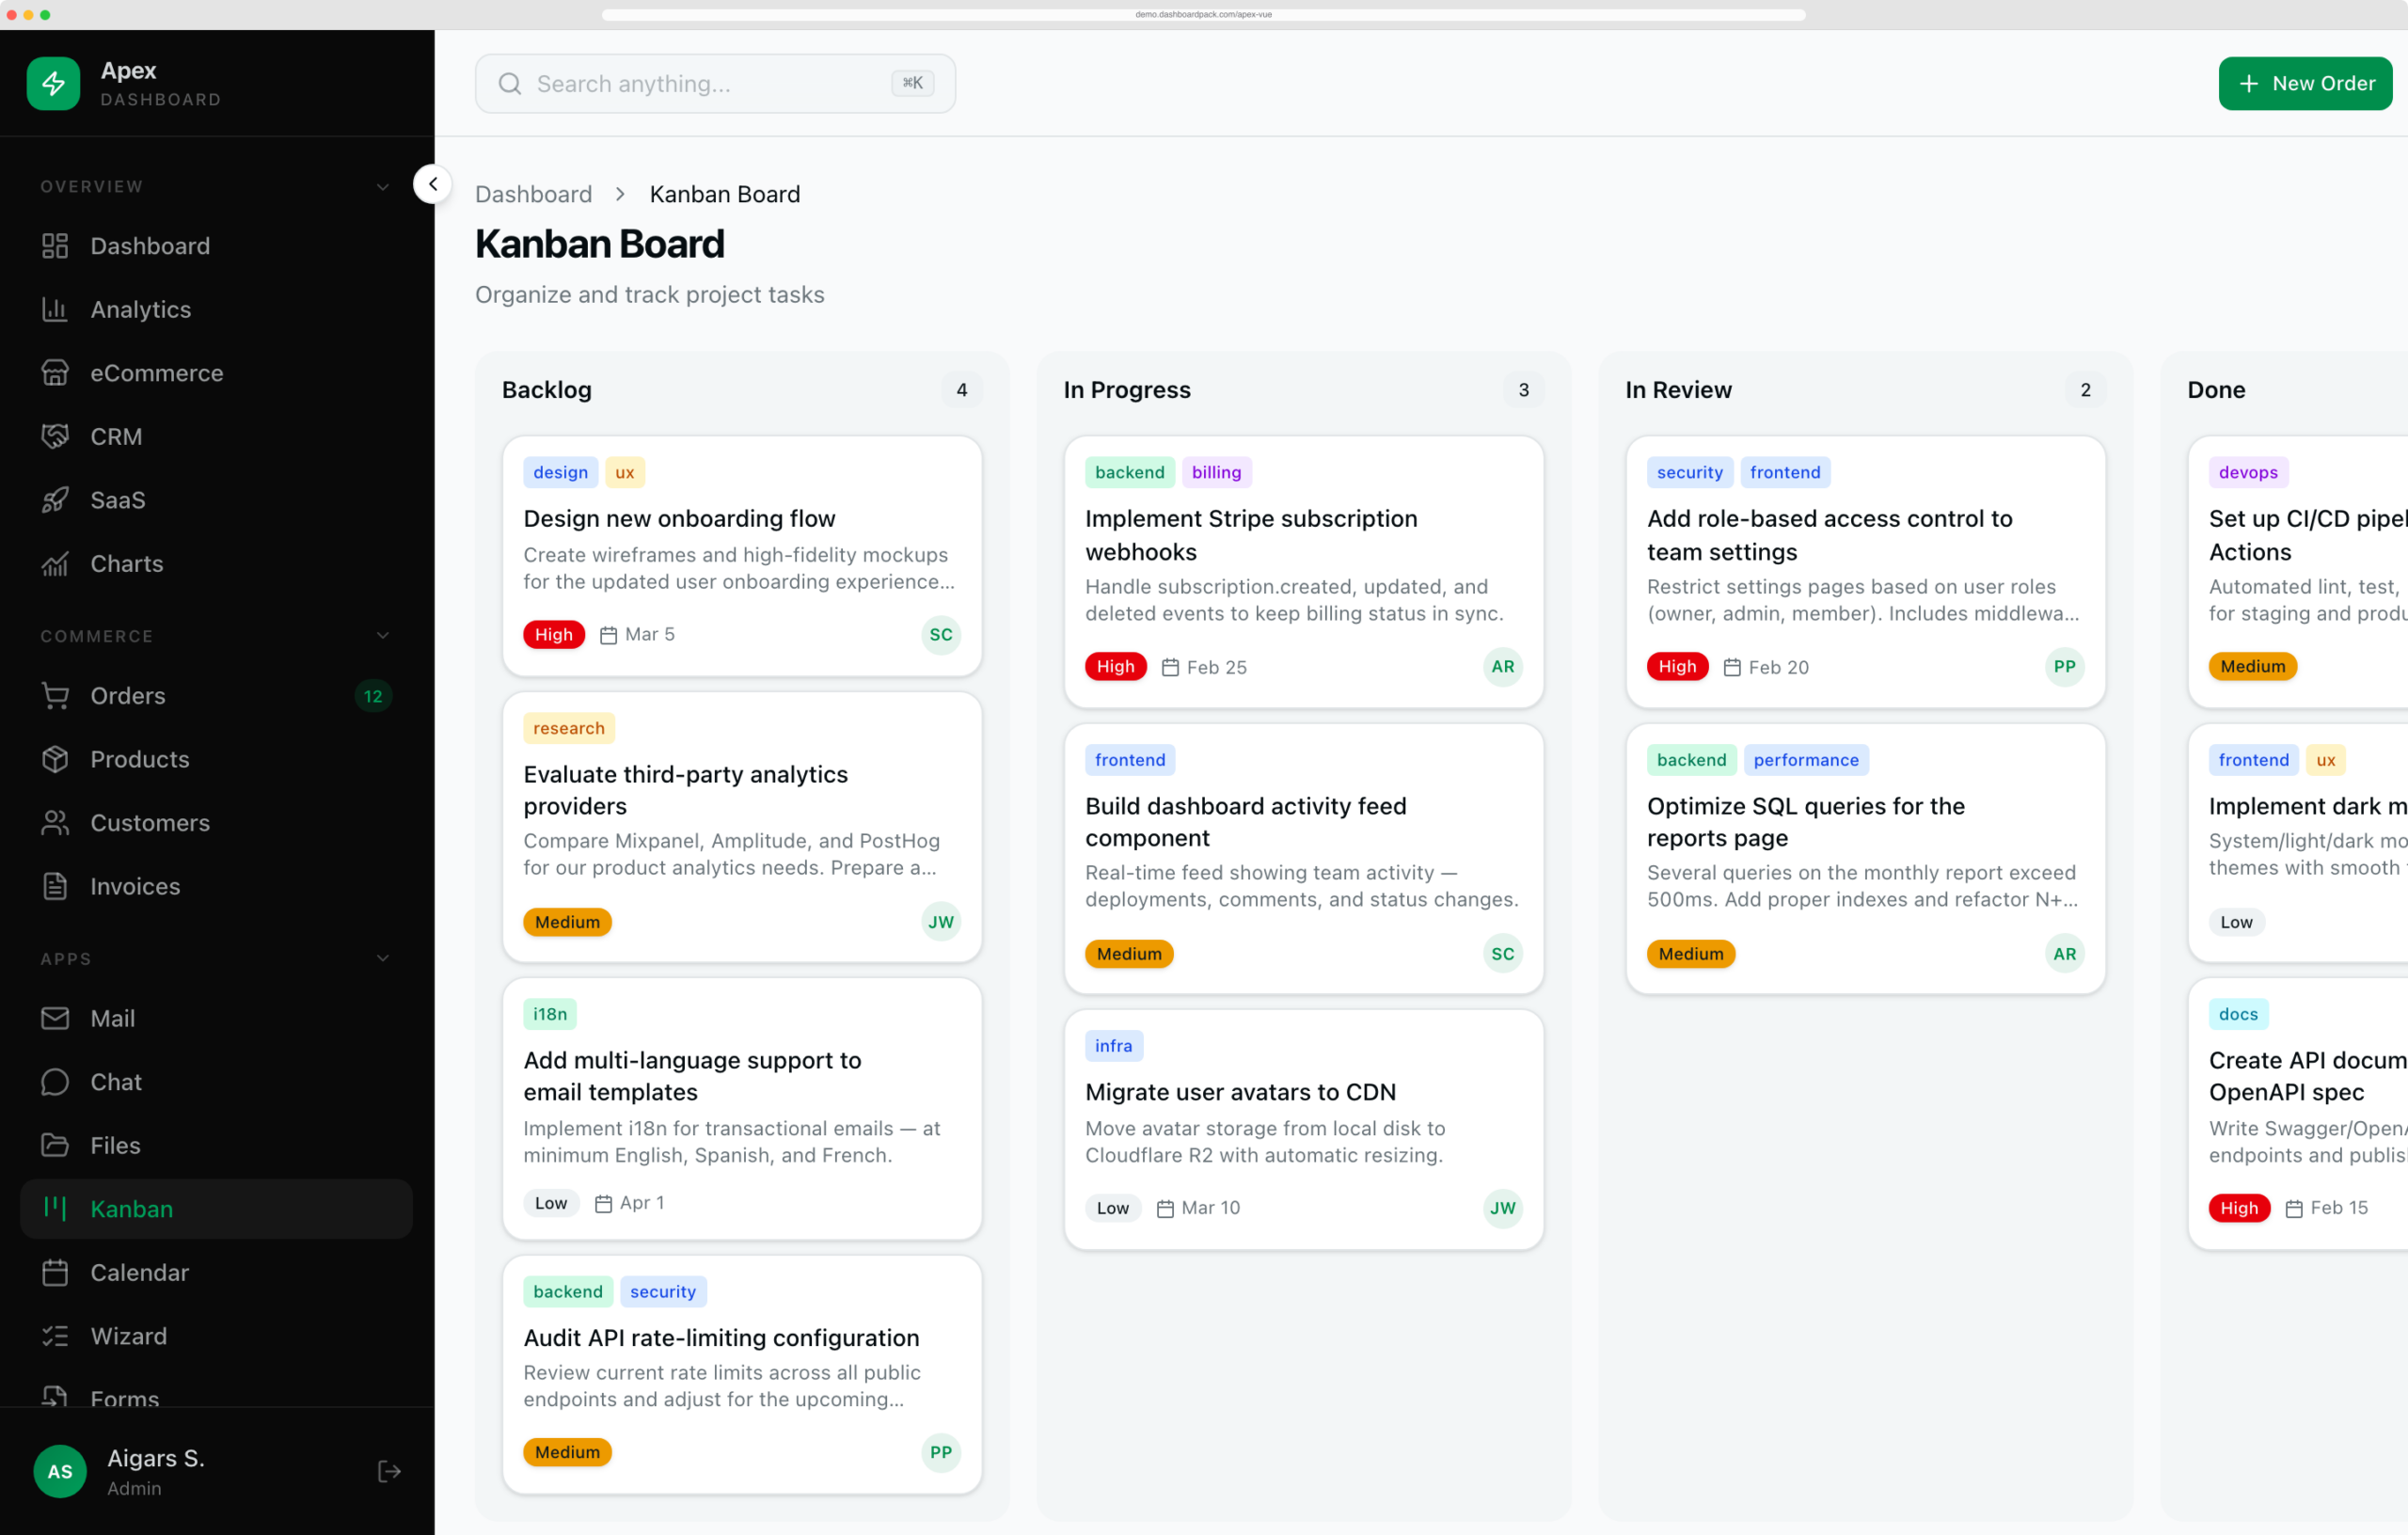Open Optimize SQL queries card
The height and width of the screenshot is (1535, 2408).
click(1866, 859)
